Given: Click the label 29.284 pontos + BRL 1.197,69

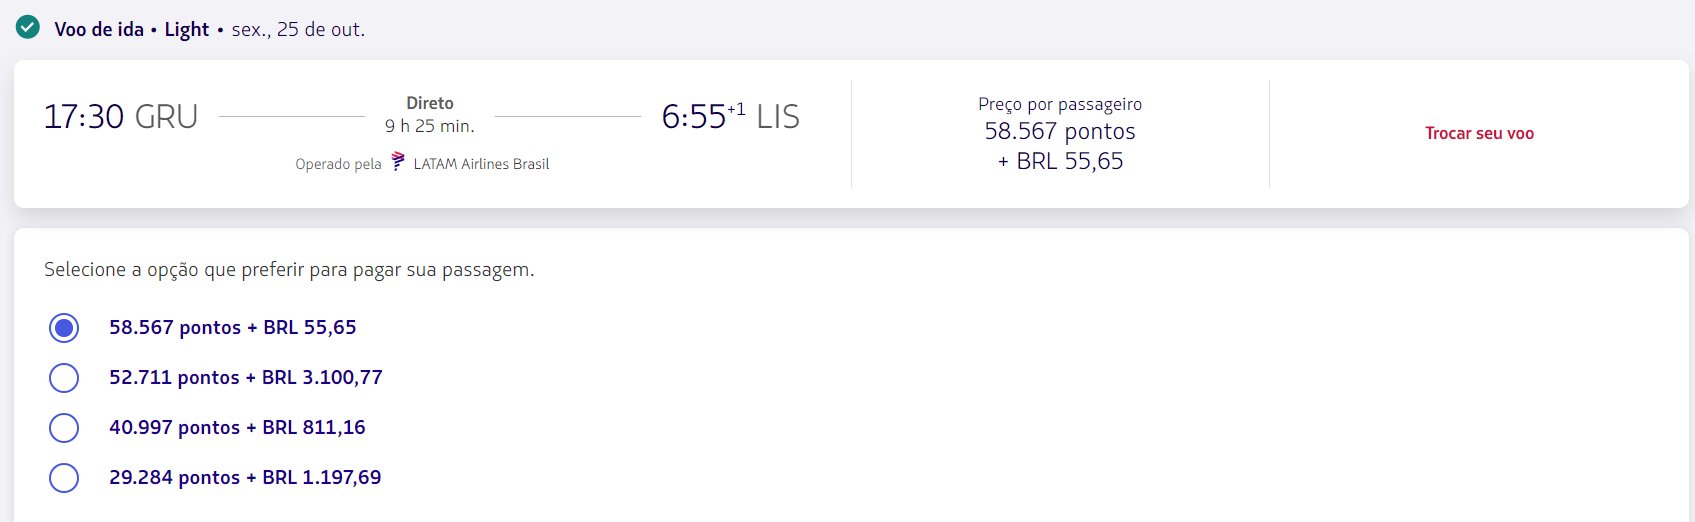Looking at the screenshot, I should coord(245,477).
